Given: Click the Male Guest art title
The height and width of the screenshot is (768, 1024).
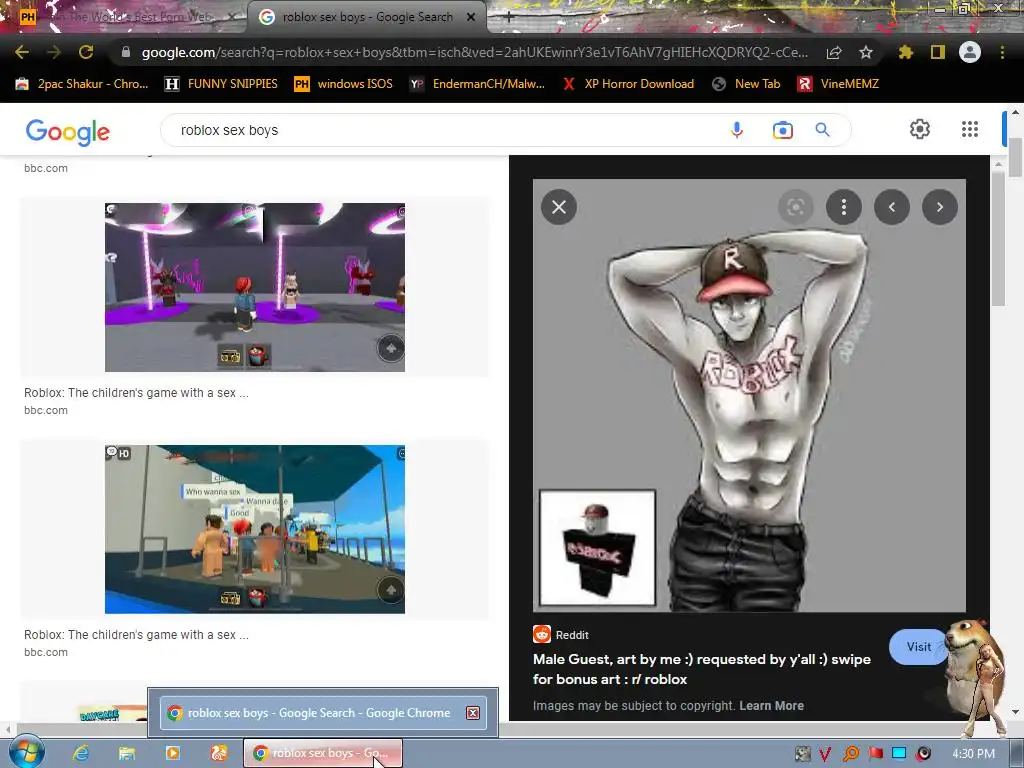Looking at the screenshot, I should coord(701,669).
